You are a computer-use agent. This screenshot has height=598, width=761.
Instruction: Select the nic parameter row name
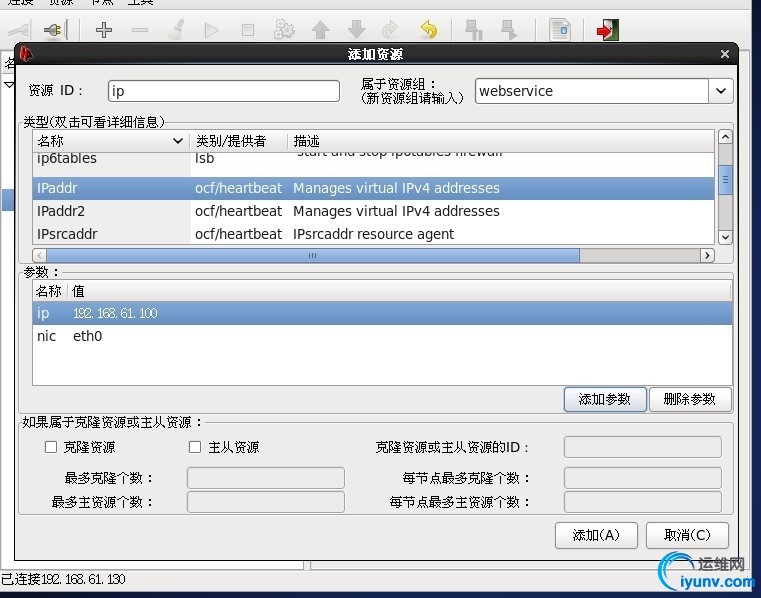[47, 336]
